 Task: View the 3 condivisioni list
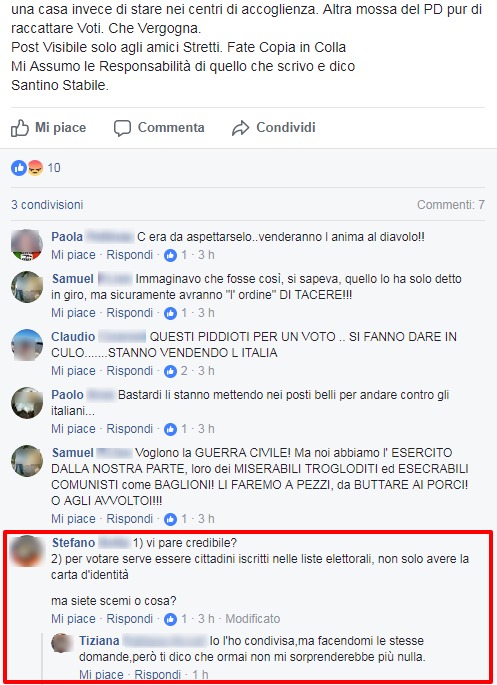click(47, 204)
